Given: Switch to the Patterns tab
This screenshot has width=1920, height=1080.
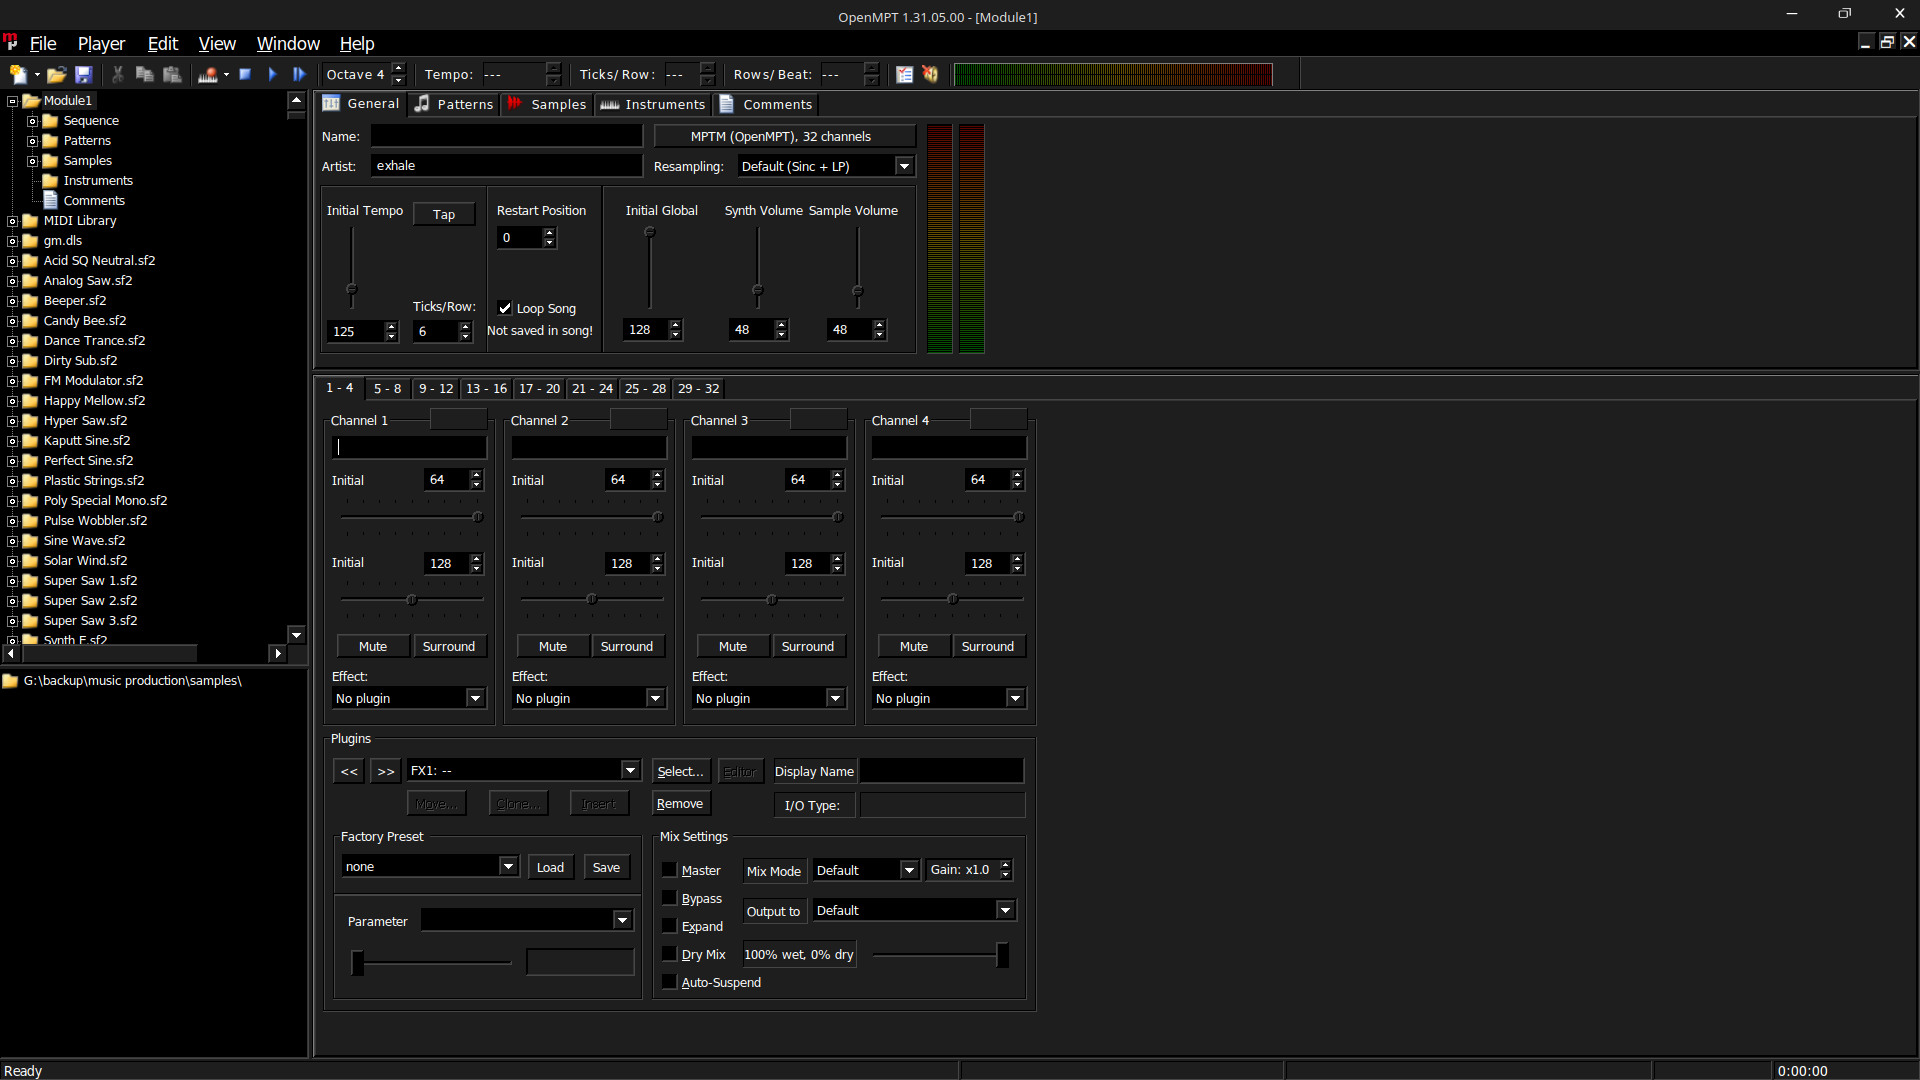Looking at the screenshot, I should coord(455,104).
